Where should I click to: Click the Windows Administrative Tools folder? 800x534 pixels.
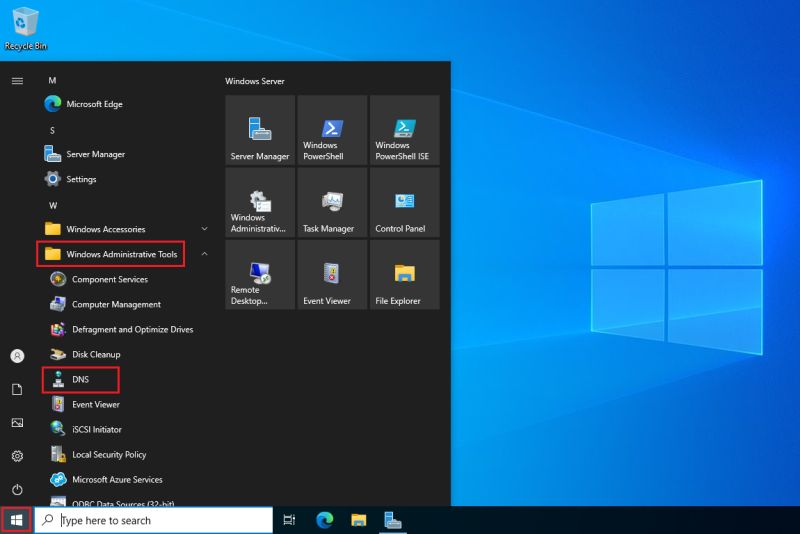pyautogui.click(x=111, y=254)
